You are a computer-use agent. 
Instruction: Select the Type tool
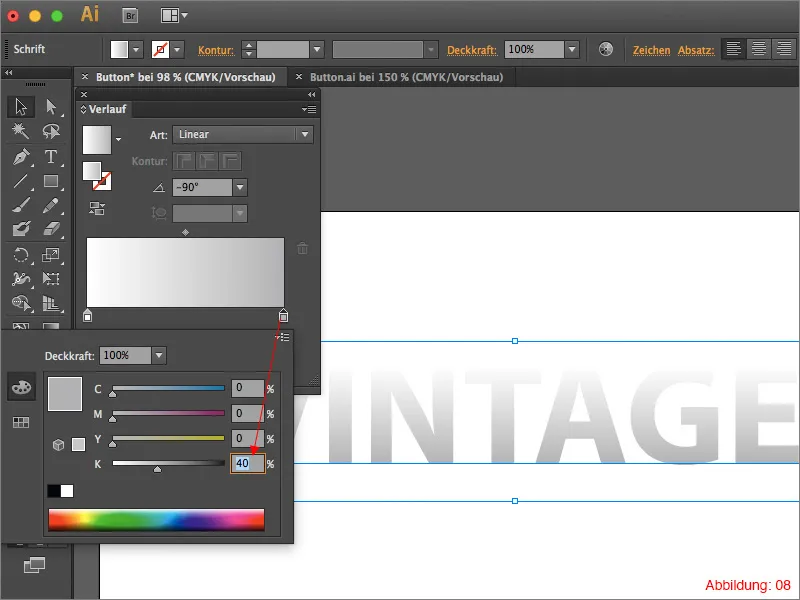[x=51, y=157]
